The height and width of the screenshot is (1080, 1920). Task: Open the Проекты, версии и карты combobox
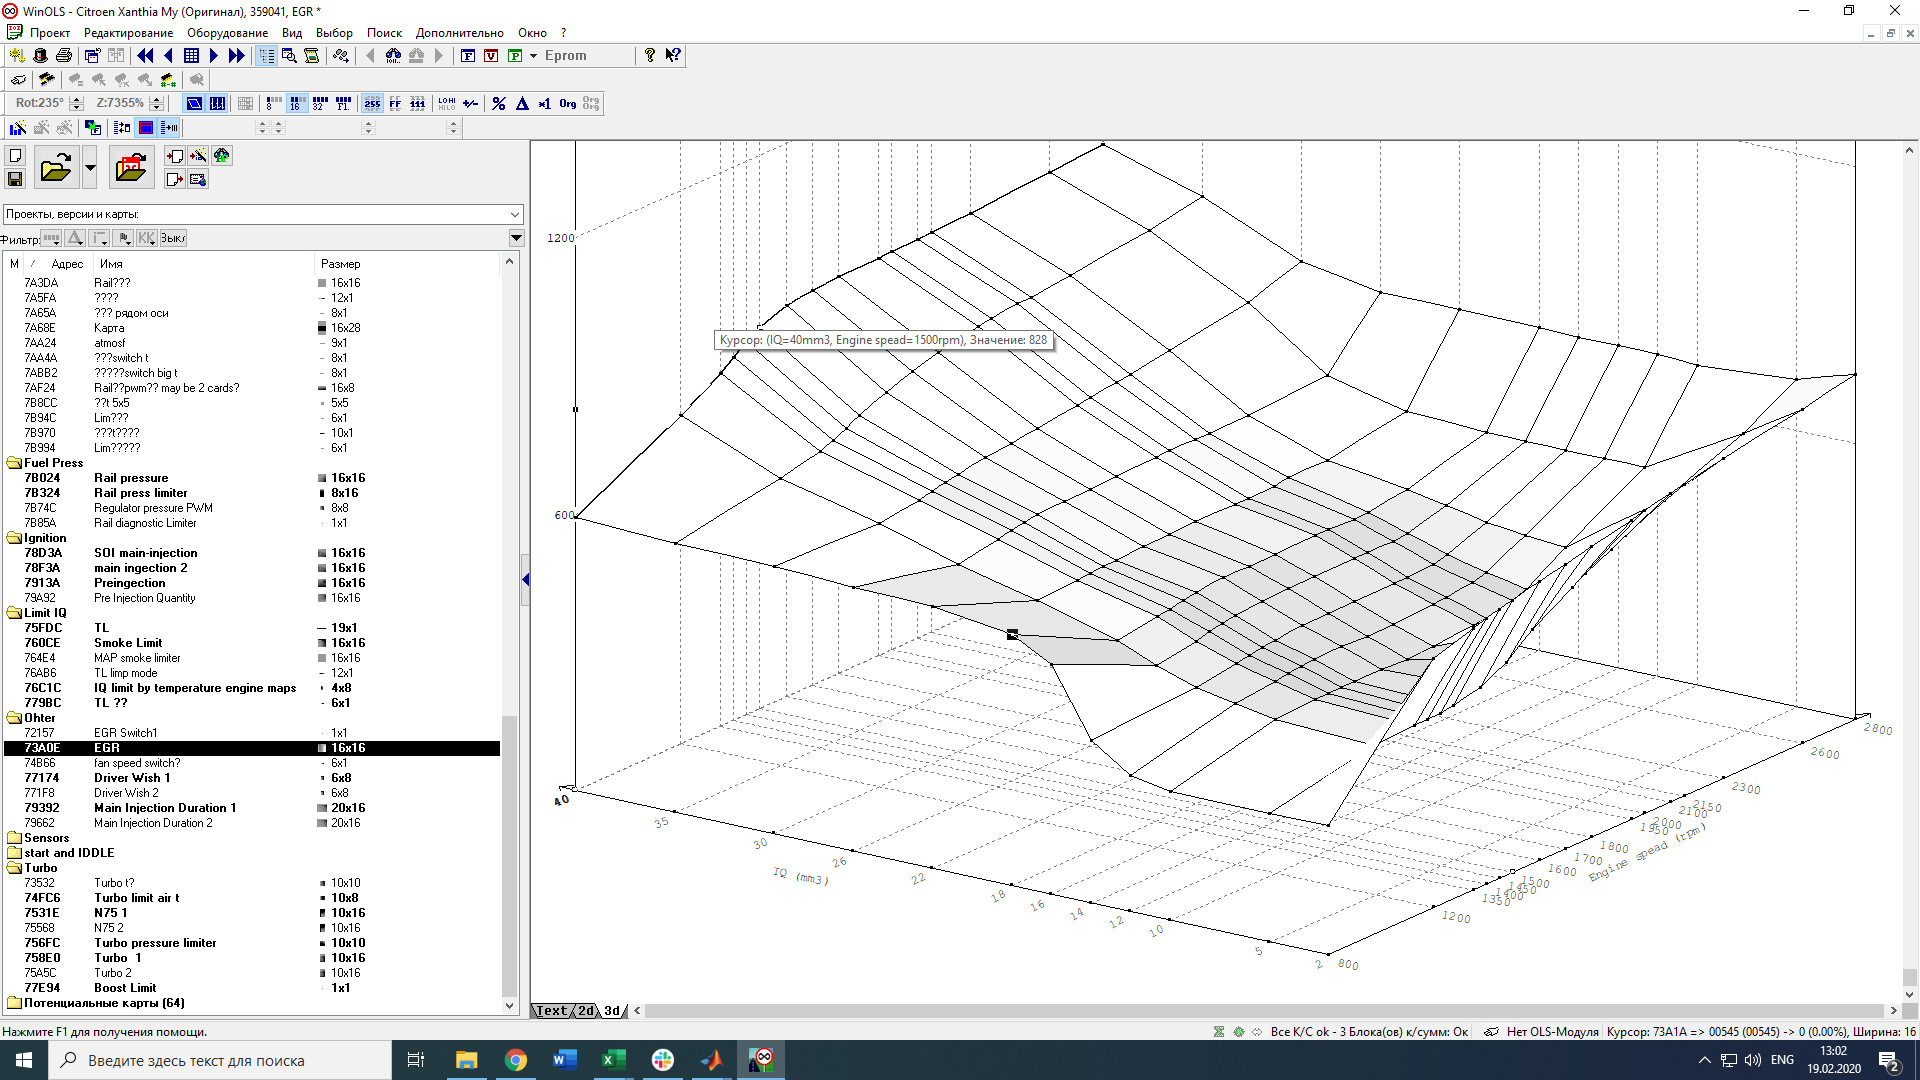(x=263, y=214)
